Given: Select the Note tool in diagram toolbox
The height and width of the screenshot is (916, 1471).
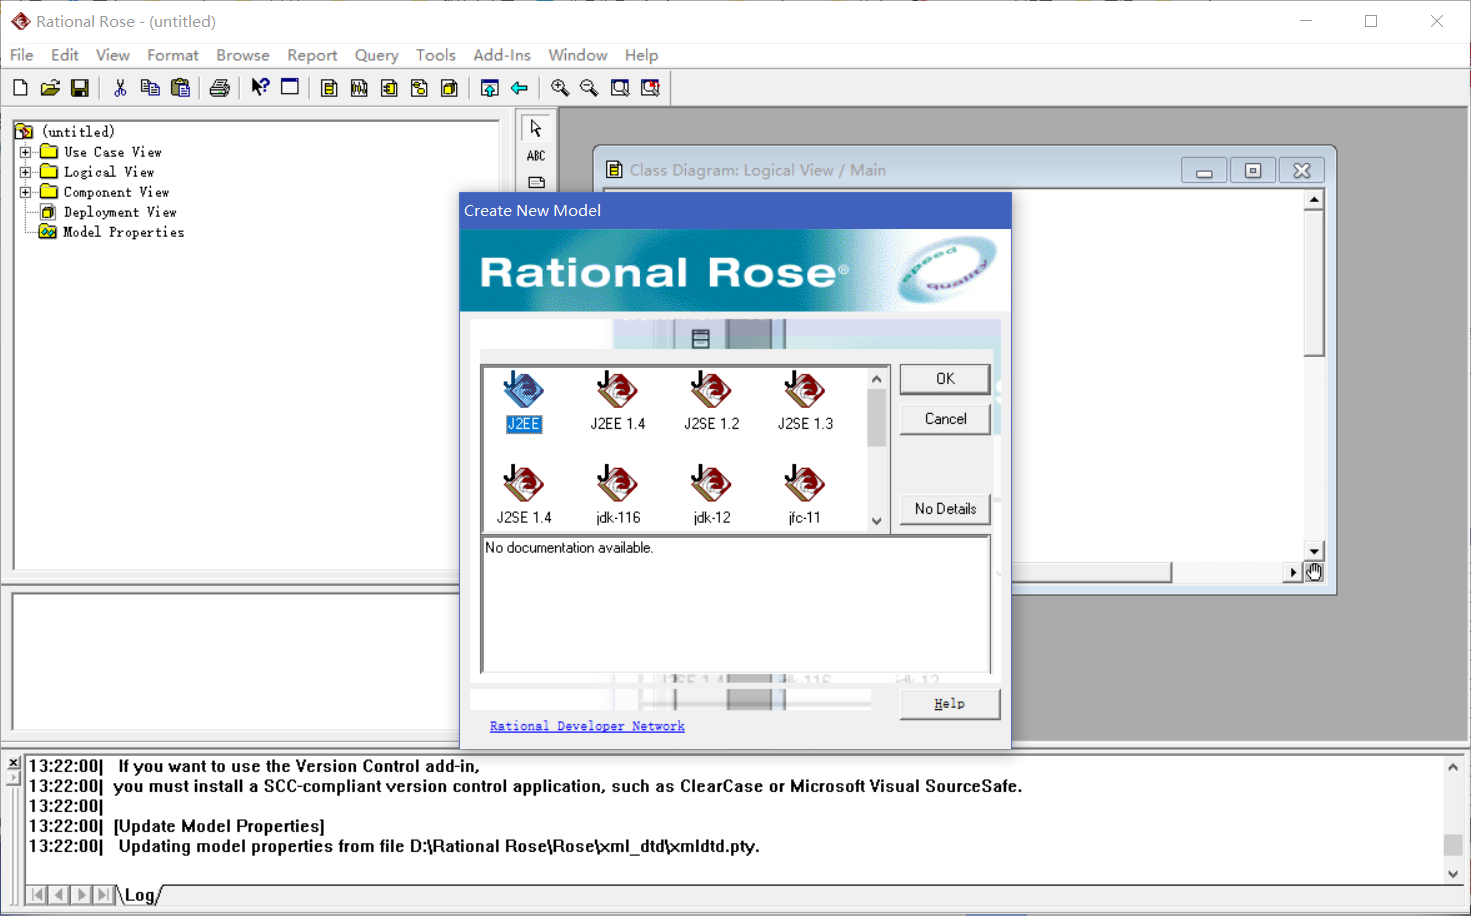Looking at the screenshot, I should (x=536, y=182).
